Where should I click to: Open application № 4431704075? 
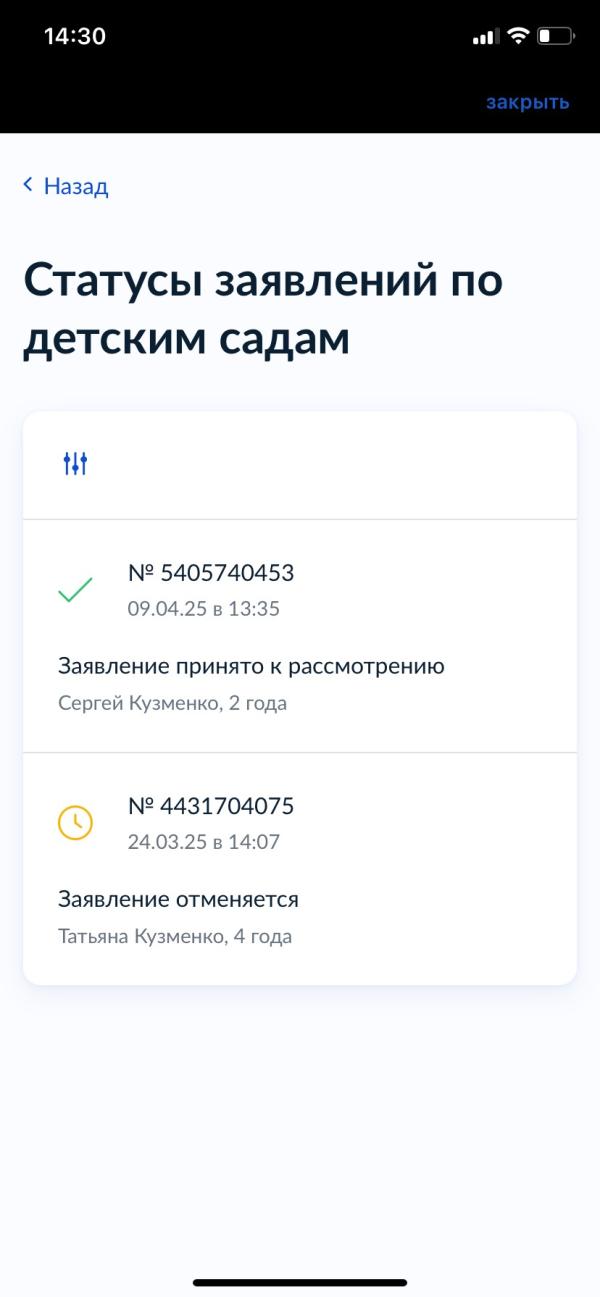(211, 806)
